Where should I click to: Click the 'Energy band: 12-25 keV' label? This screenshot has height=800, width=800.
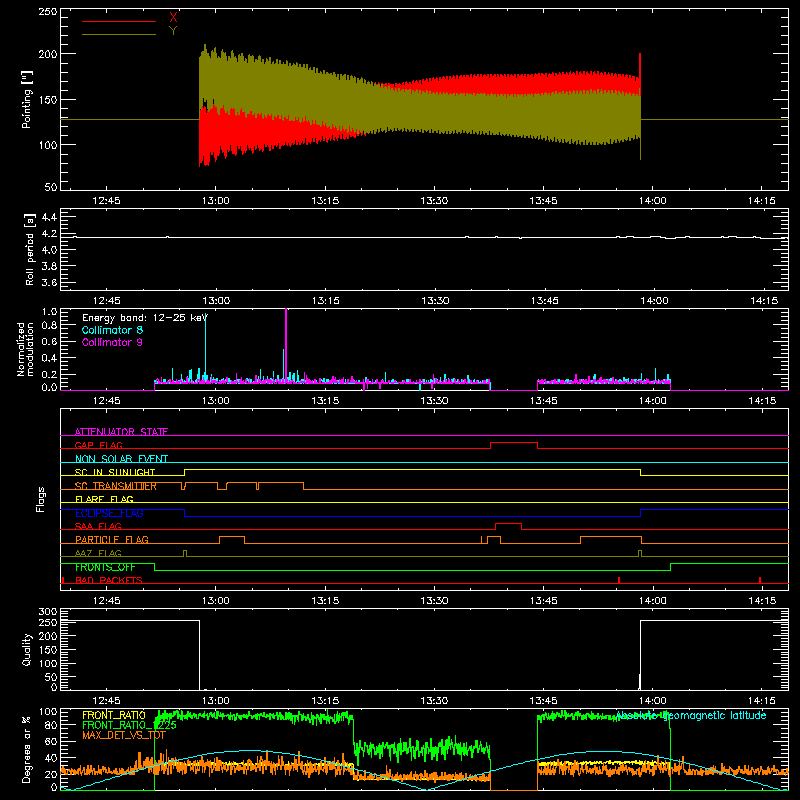[x=145, y=318]
